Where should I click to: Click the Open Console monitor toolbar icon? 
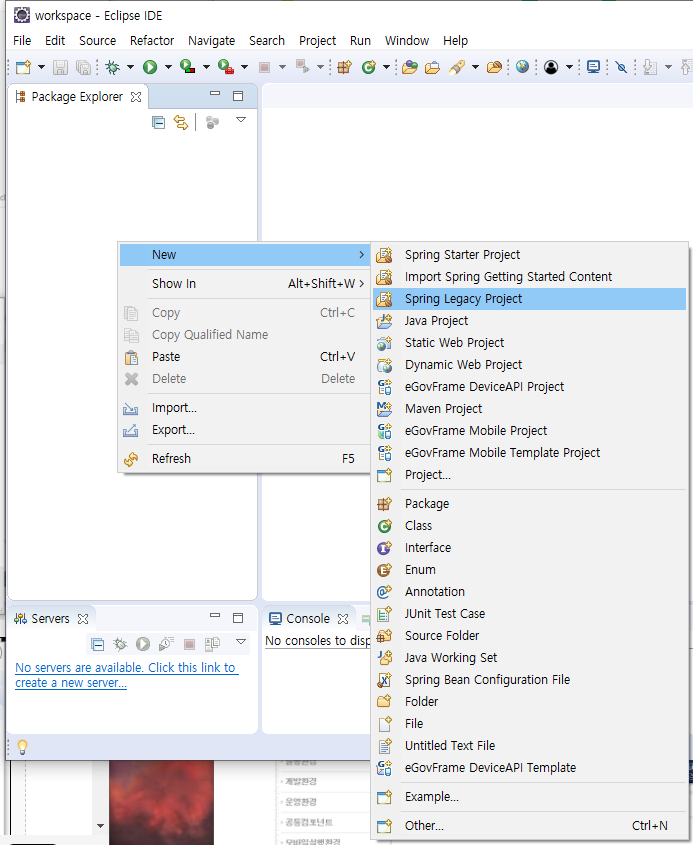(x=593, y=67)
